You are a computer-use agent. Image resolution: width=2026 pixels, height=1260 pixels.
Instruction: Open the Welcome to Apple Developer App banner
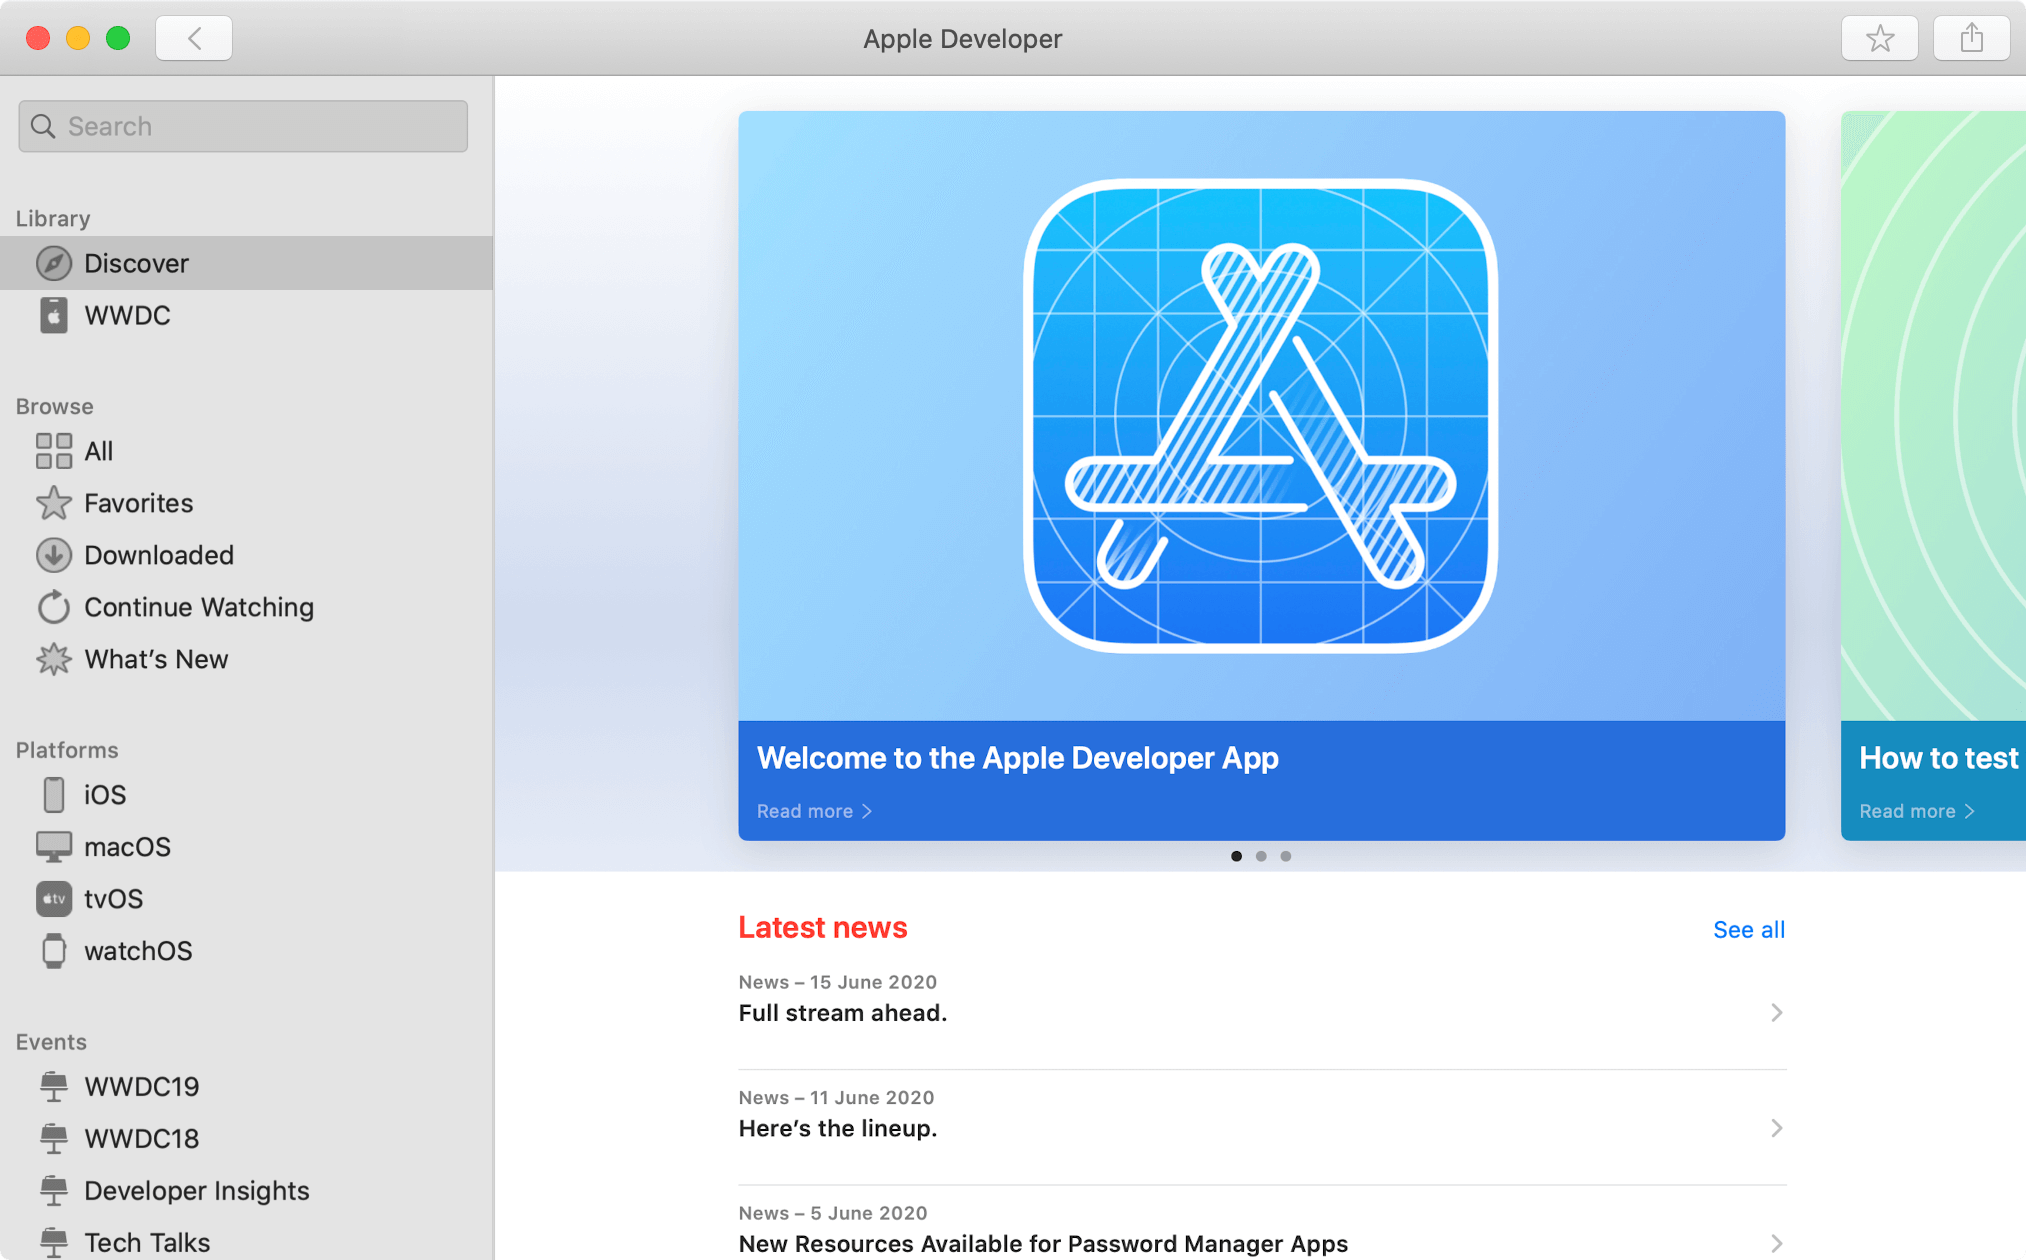coord(1261,475)
